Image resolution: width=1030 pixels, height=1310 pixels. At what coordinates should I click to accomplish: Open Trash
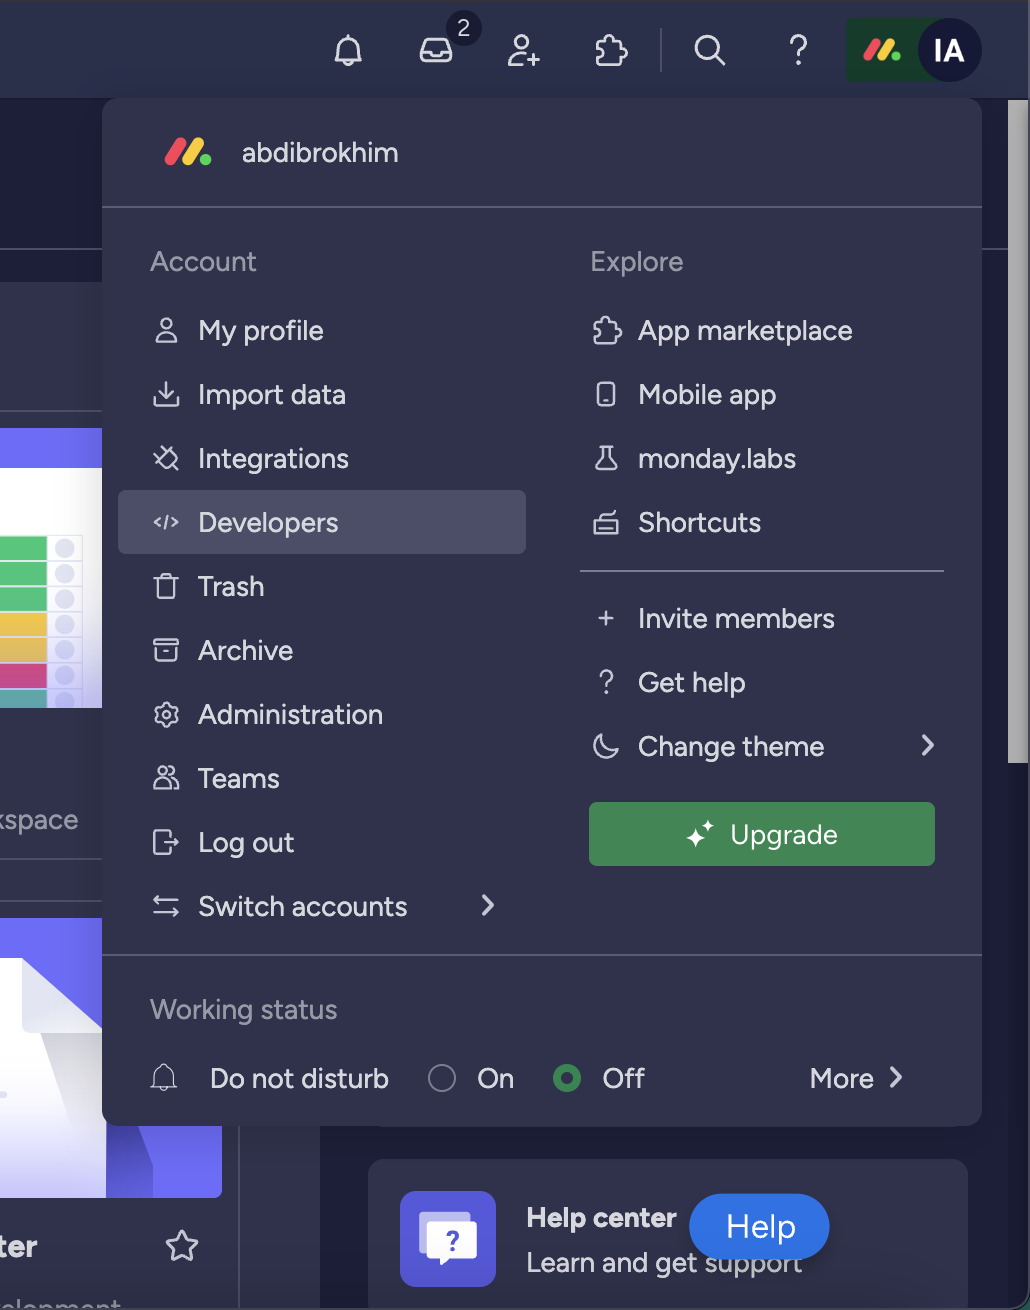[x=322, y=586]
